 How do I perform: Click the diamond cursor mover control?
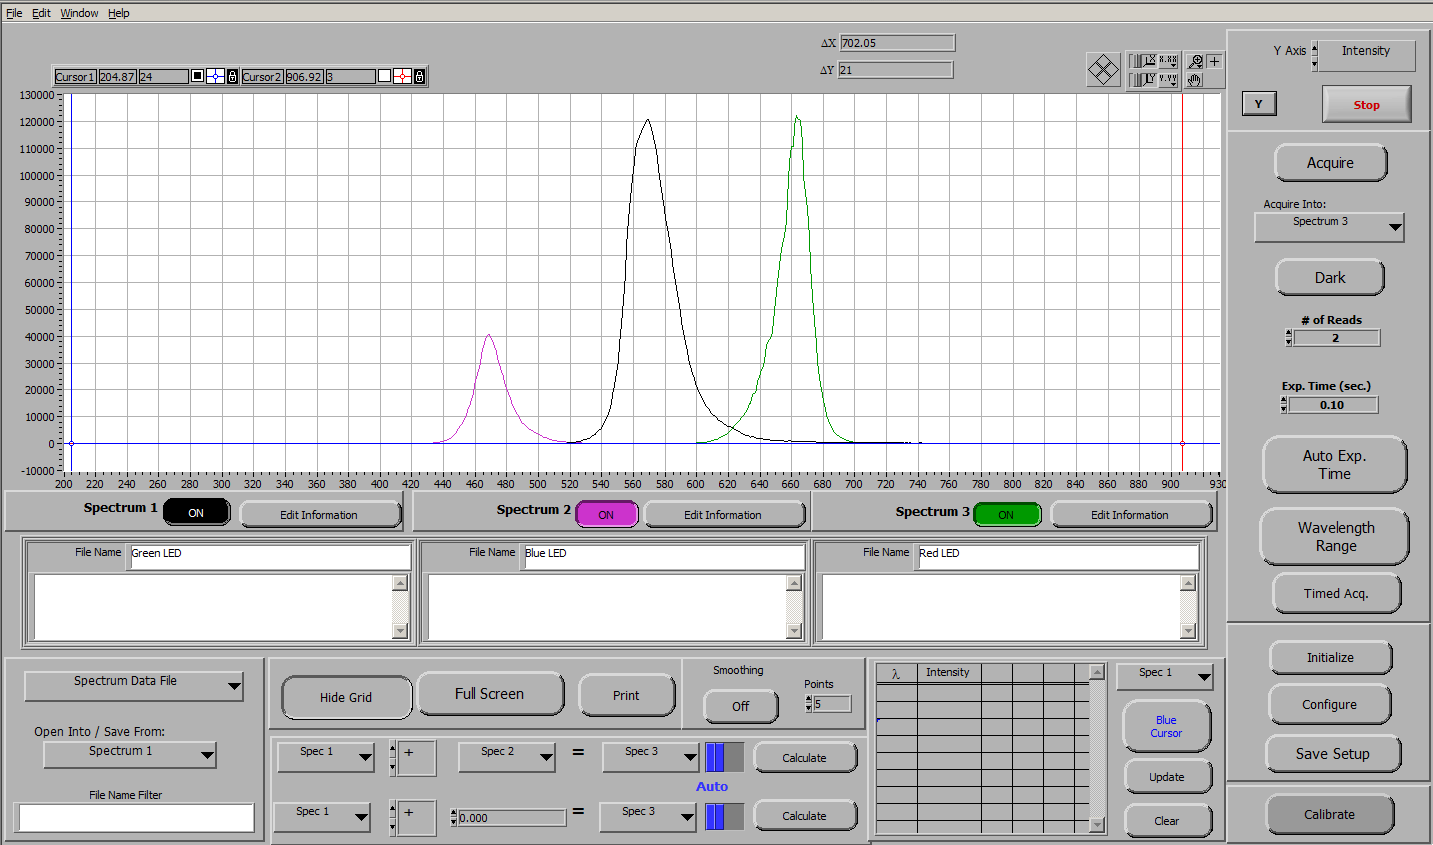(1103, 70)
